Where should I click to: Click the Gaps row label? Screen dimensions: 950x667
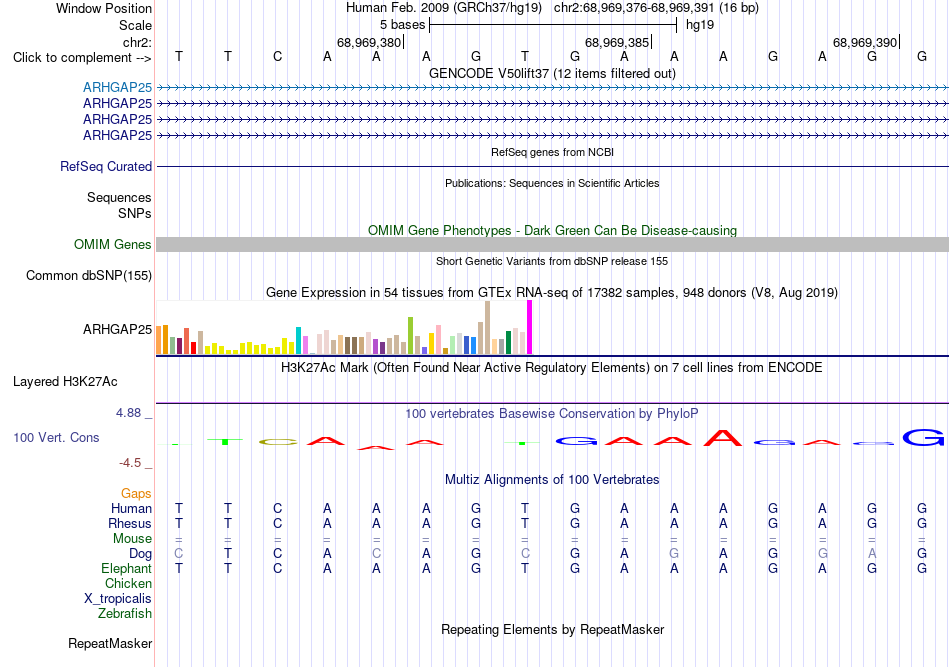point(136,493)
